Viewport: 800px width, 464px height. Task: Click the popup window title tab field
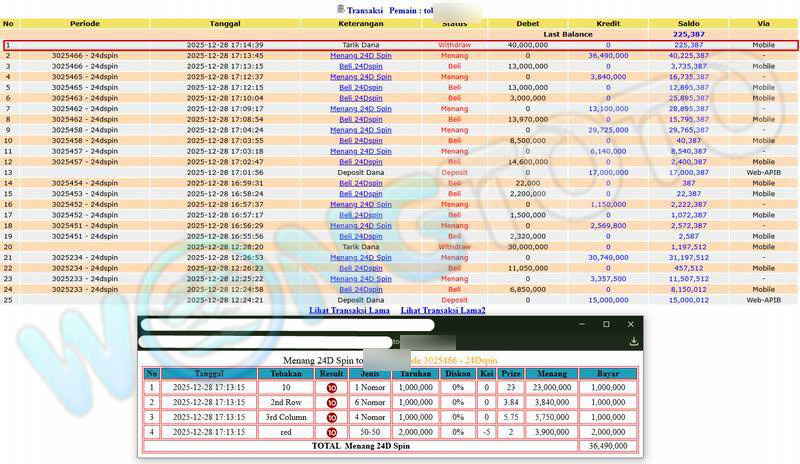[x=288, y=325]
